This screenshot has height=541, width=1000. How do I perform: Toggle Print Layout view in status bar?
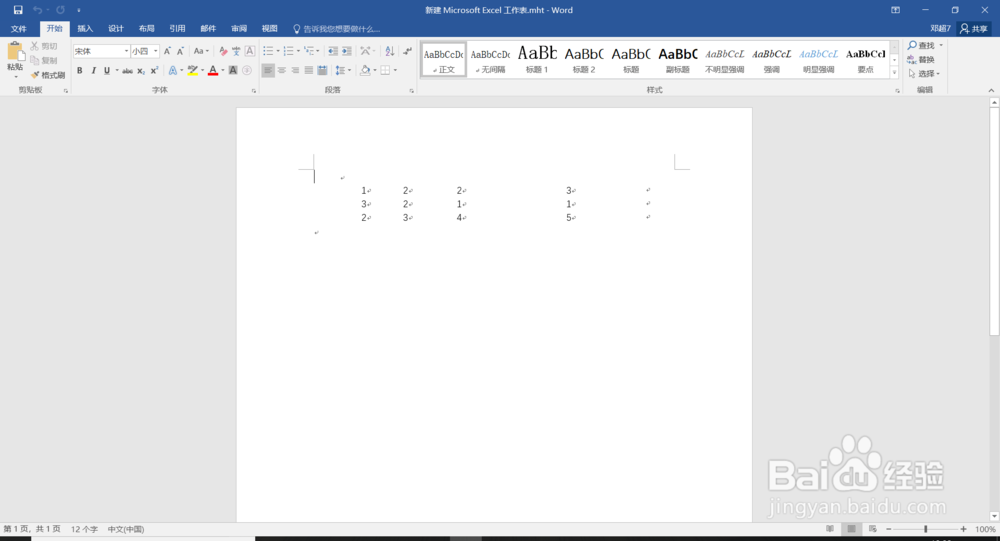(851, 529)
